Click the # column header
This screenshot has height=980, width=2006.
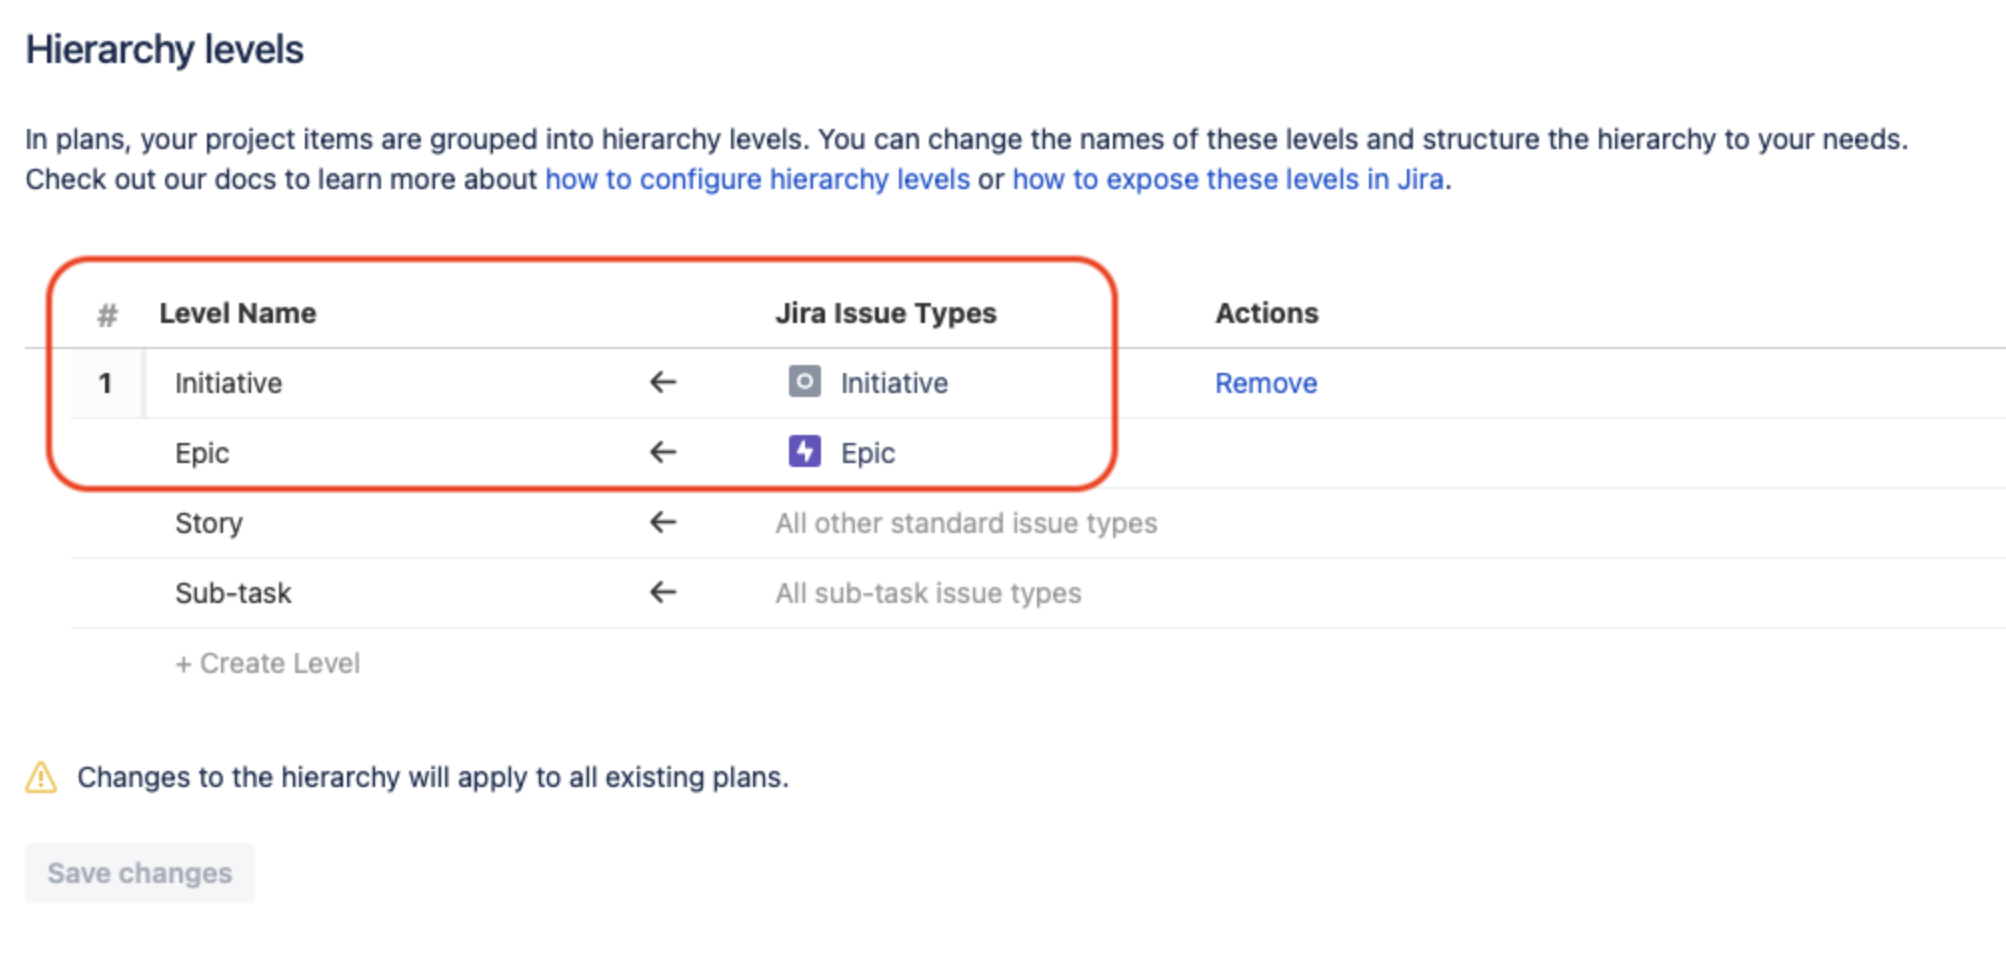[x=107, y=315]
